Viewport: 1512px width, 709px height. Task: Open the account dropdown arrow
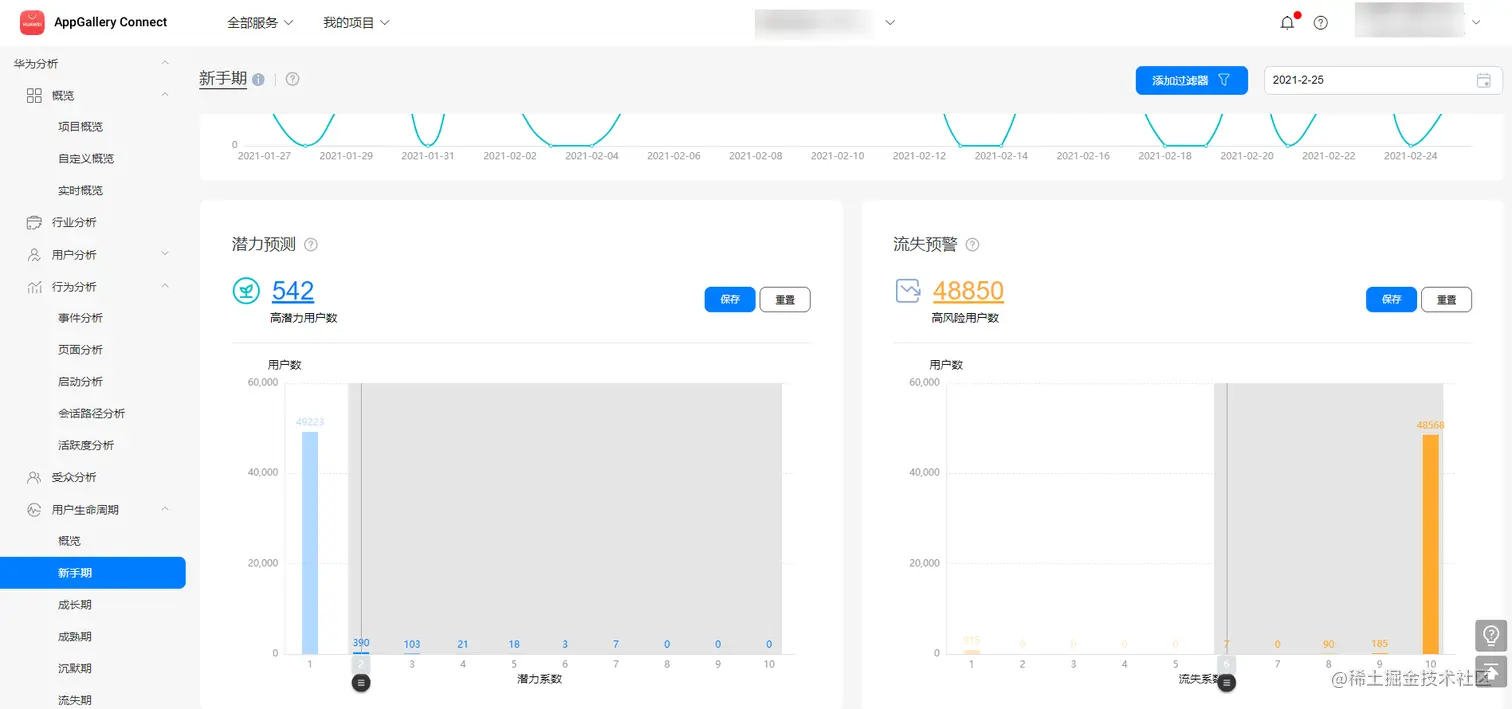[x=1476, y=22]
